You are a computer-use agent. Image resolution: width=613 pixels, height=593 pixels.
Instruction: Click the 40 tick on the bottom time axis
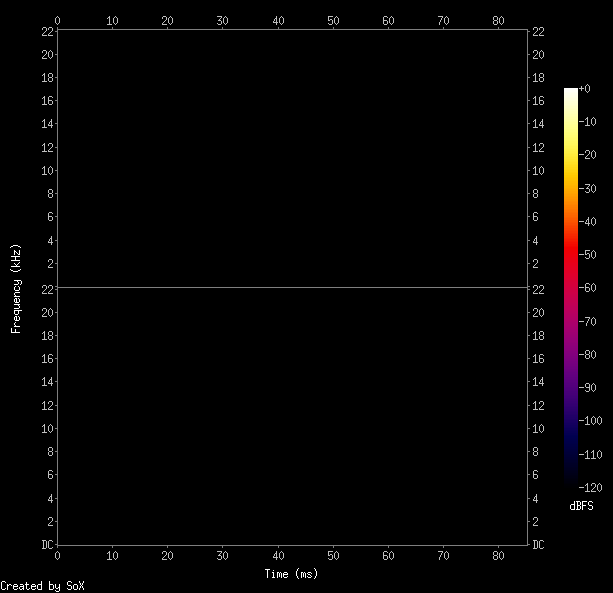click(x=278, y=555)
